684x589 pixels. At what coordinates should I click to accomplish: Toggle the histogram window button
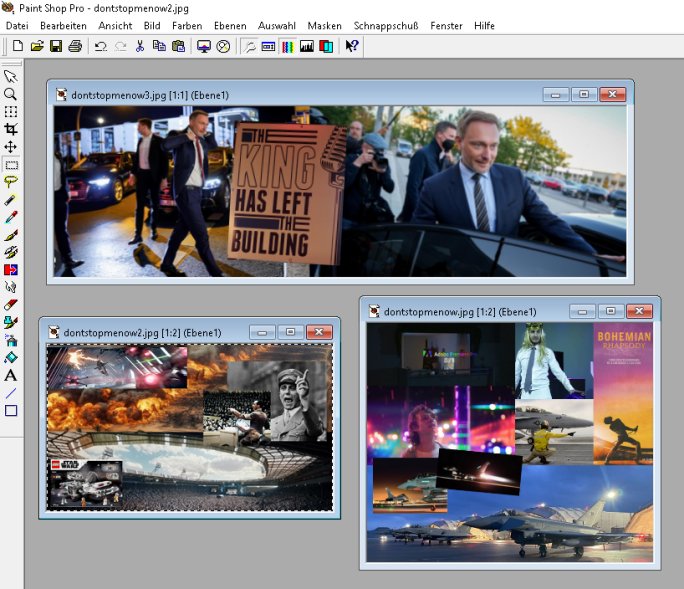[306, 46]
